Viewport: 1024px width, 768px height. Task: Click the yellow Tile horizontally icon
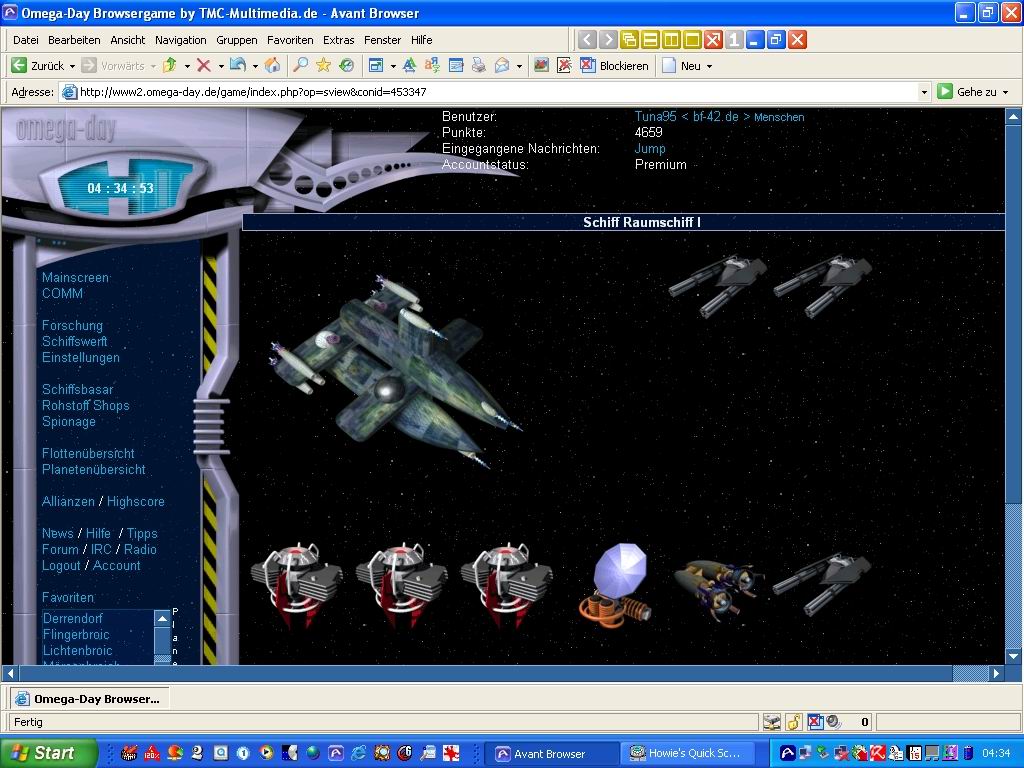pyautogui.click(x=650, y=40)
